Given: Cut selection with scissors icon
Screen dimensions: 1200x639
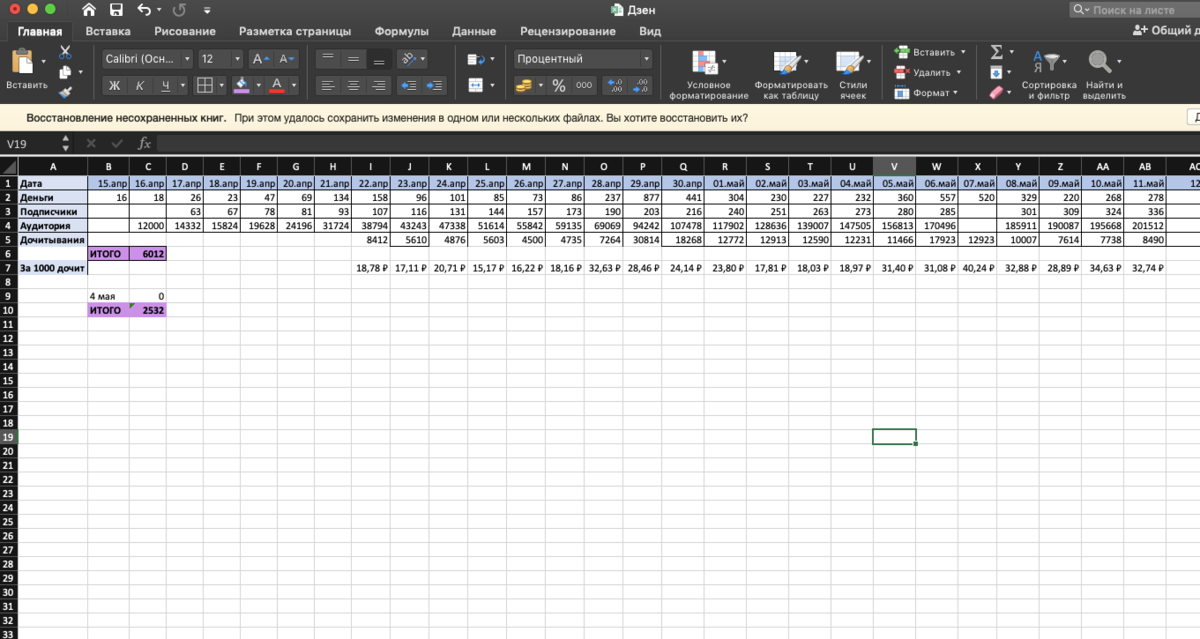Looking at the screenshot, I should 65,52.
